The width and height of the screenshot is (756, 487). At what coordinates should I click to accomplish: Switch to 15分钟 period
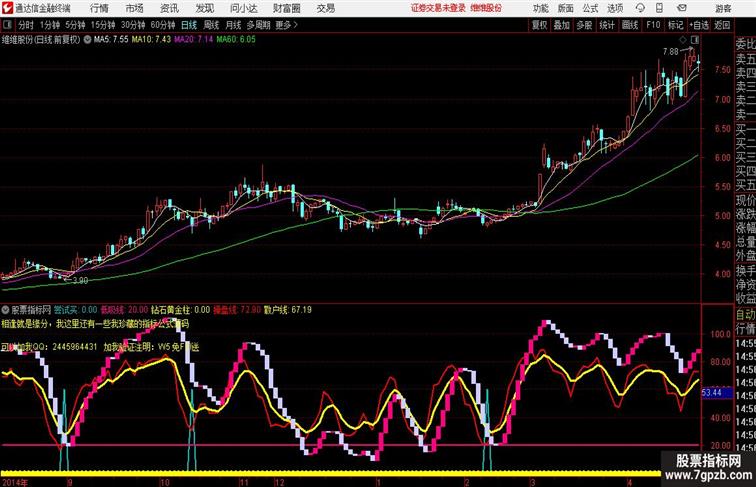click(103, 25)
